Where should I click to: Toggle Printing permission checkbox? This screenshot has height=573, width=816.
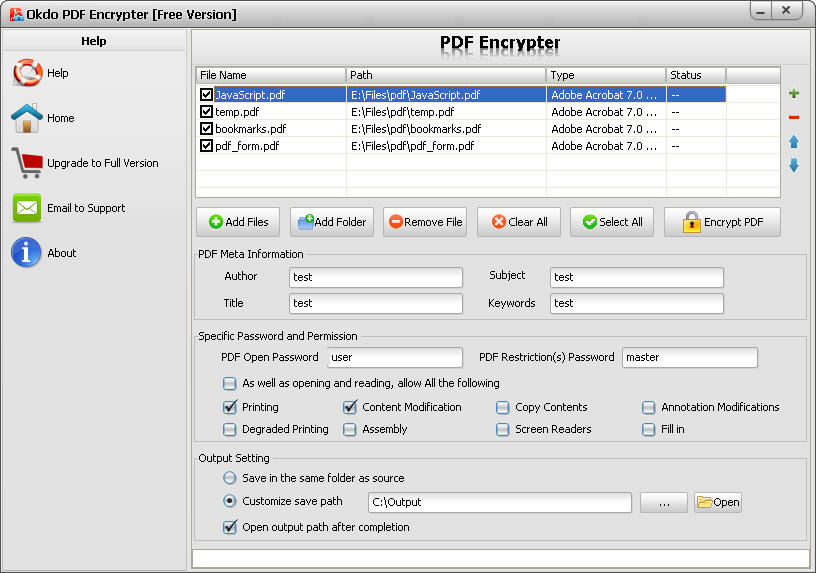pyautogui.click(x=230, y=407)
